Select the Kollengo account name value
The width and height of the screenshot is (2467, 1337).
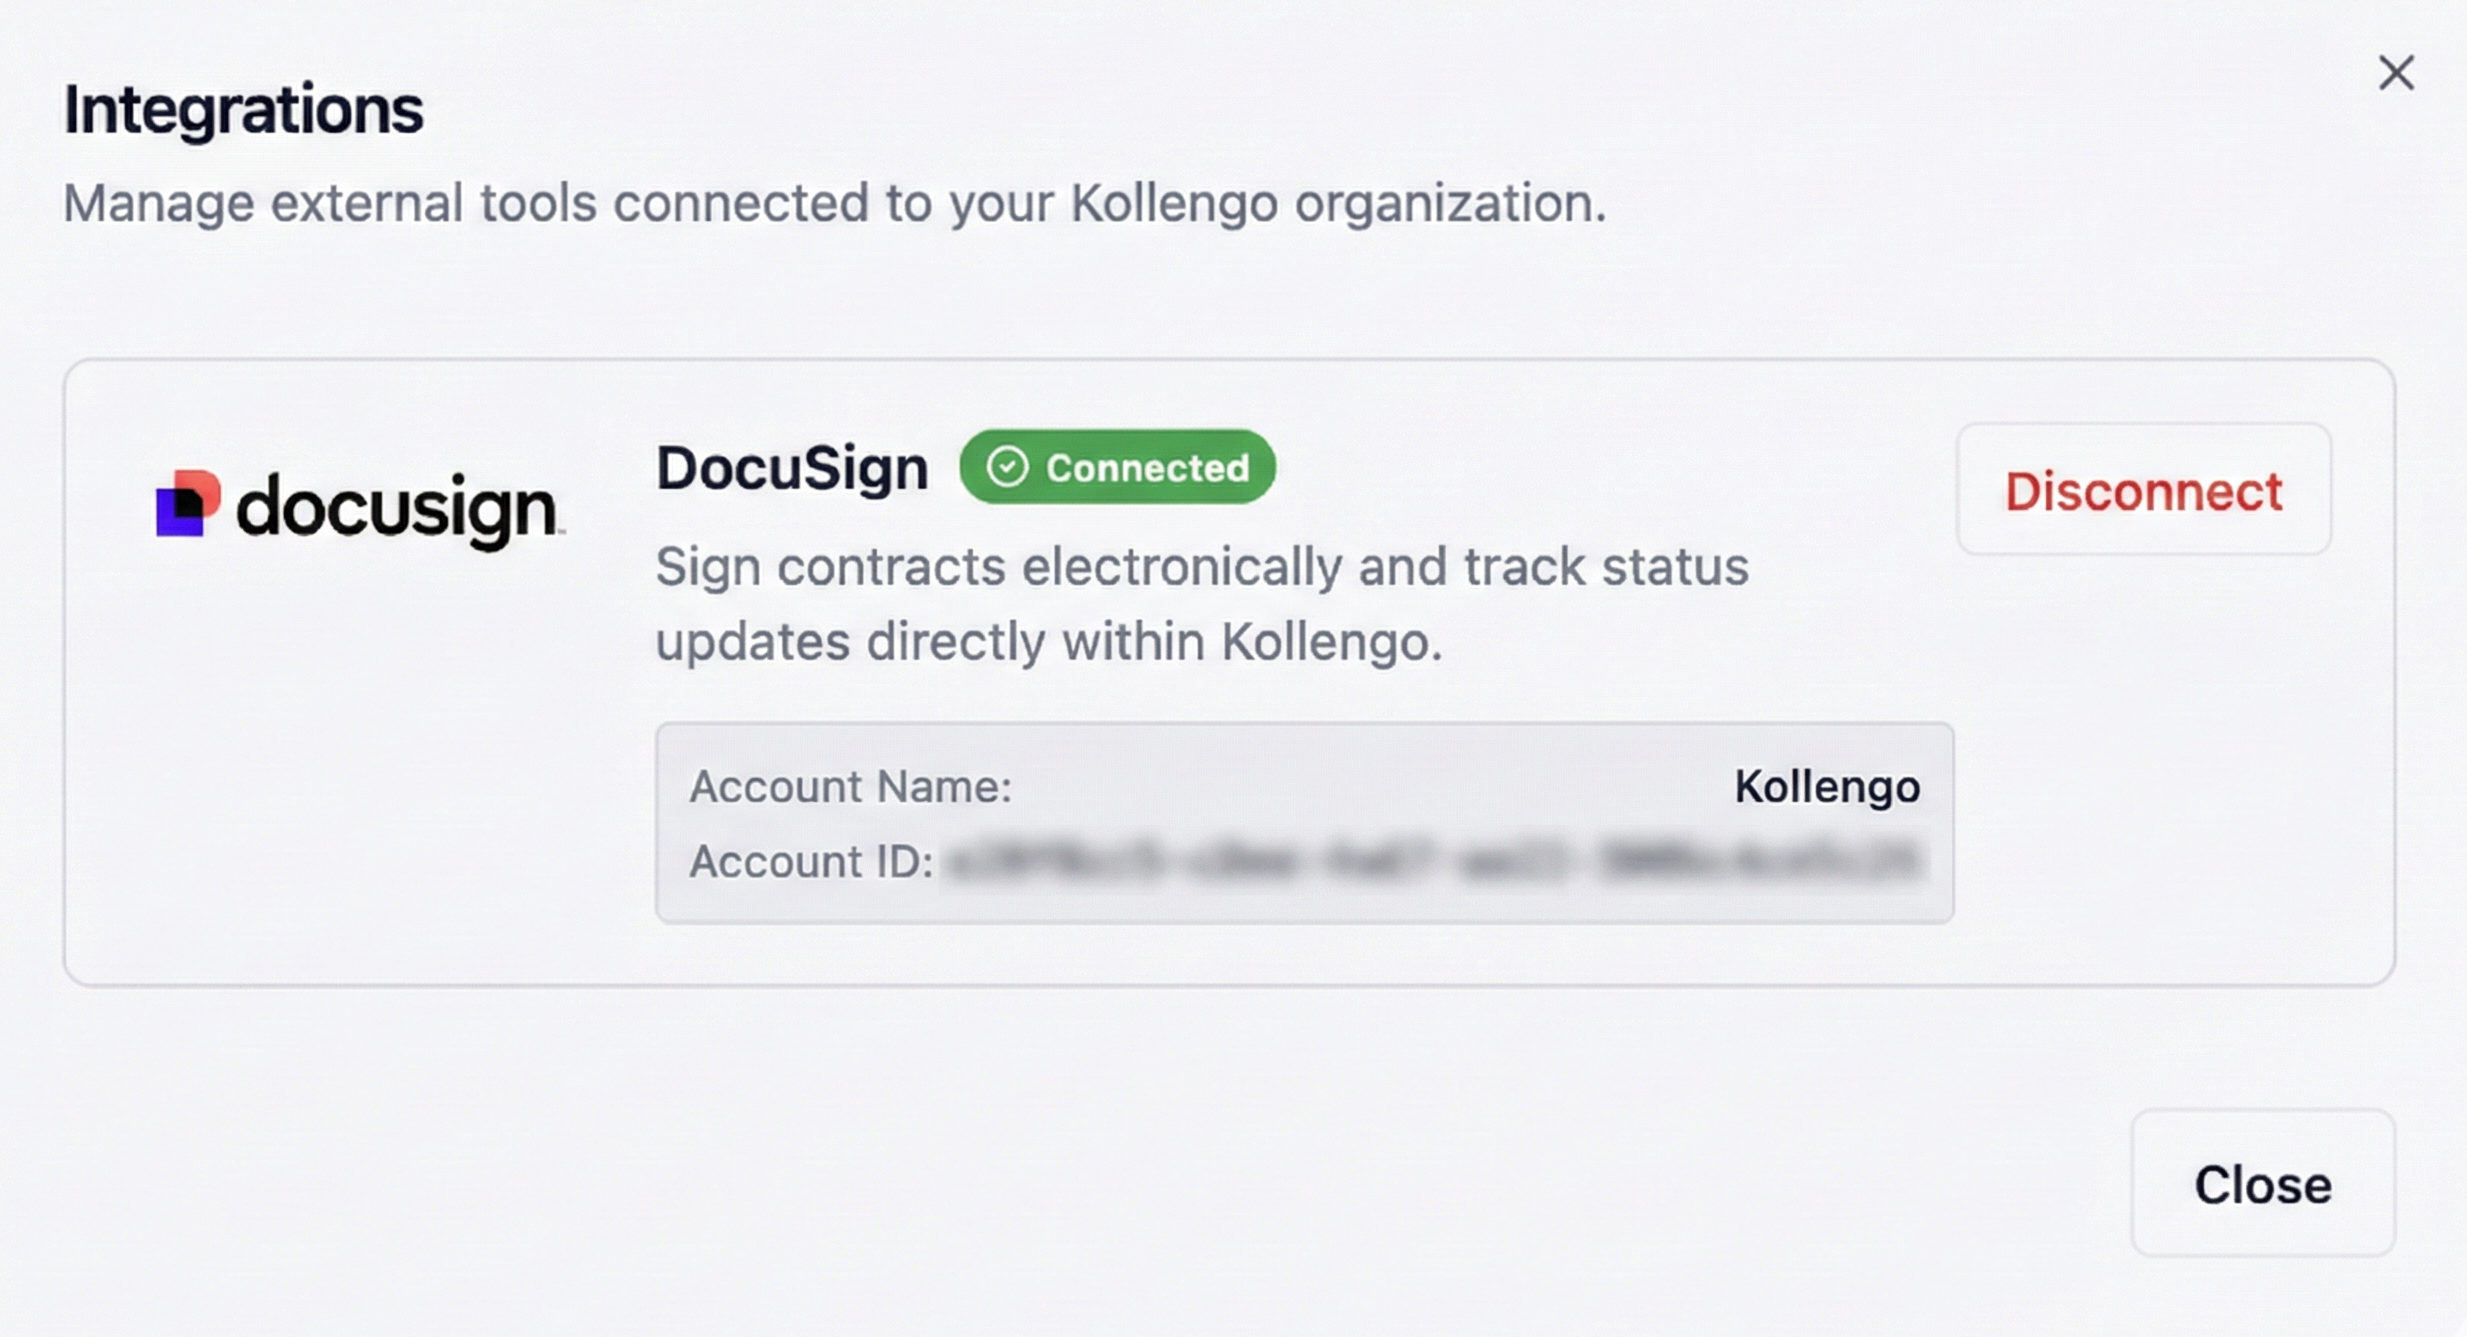(1825, 786)
